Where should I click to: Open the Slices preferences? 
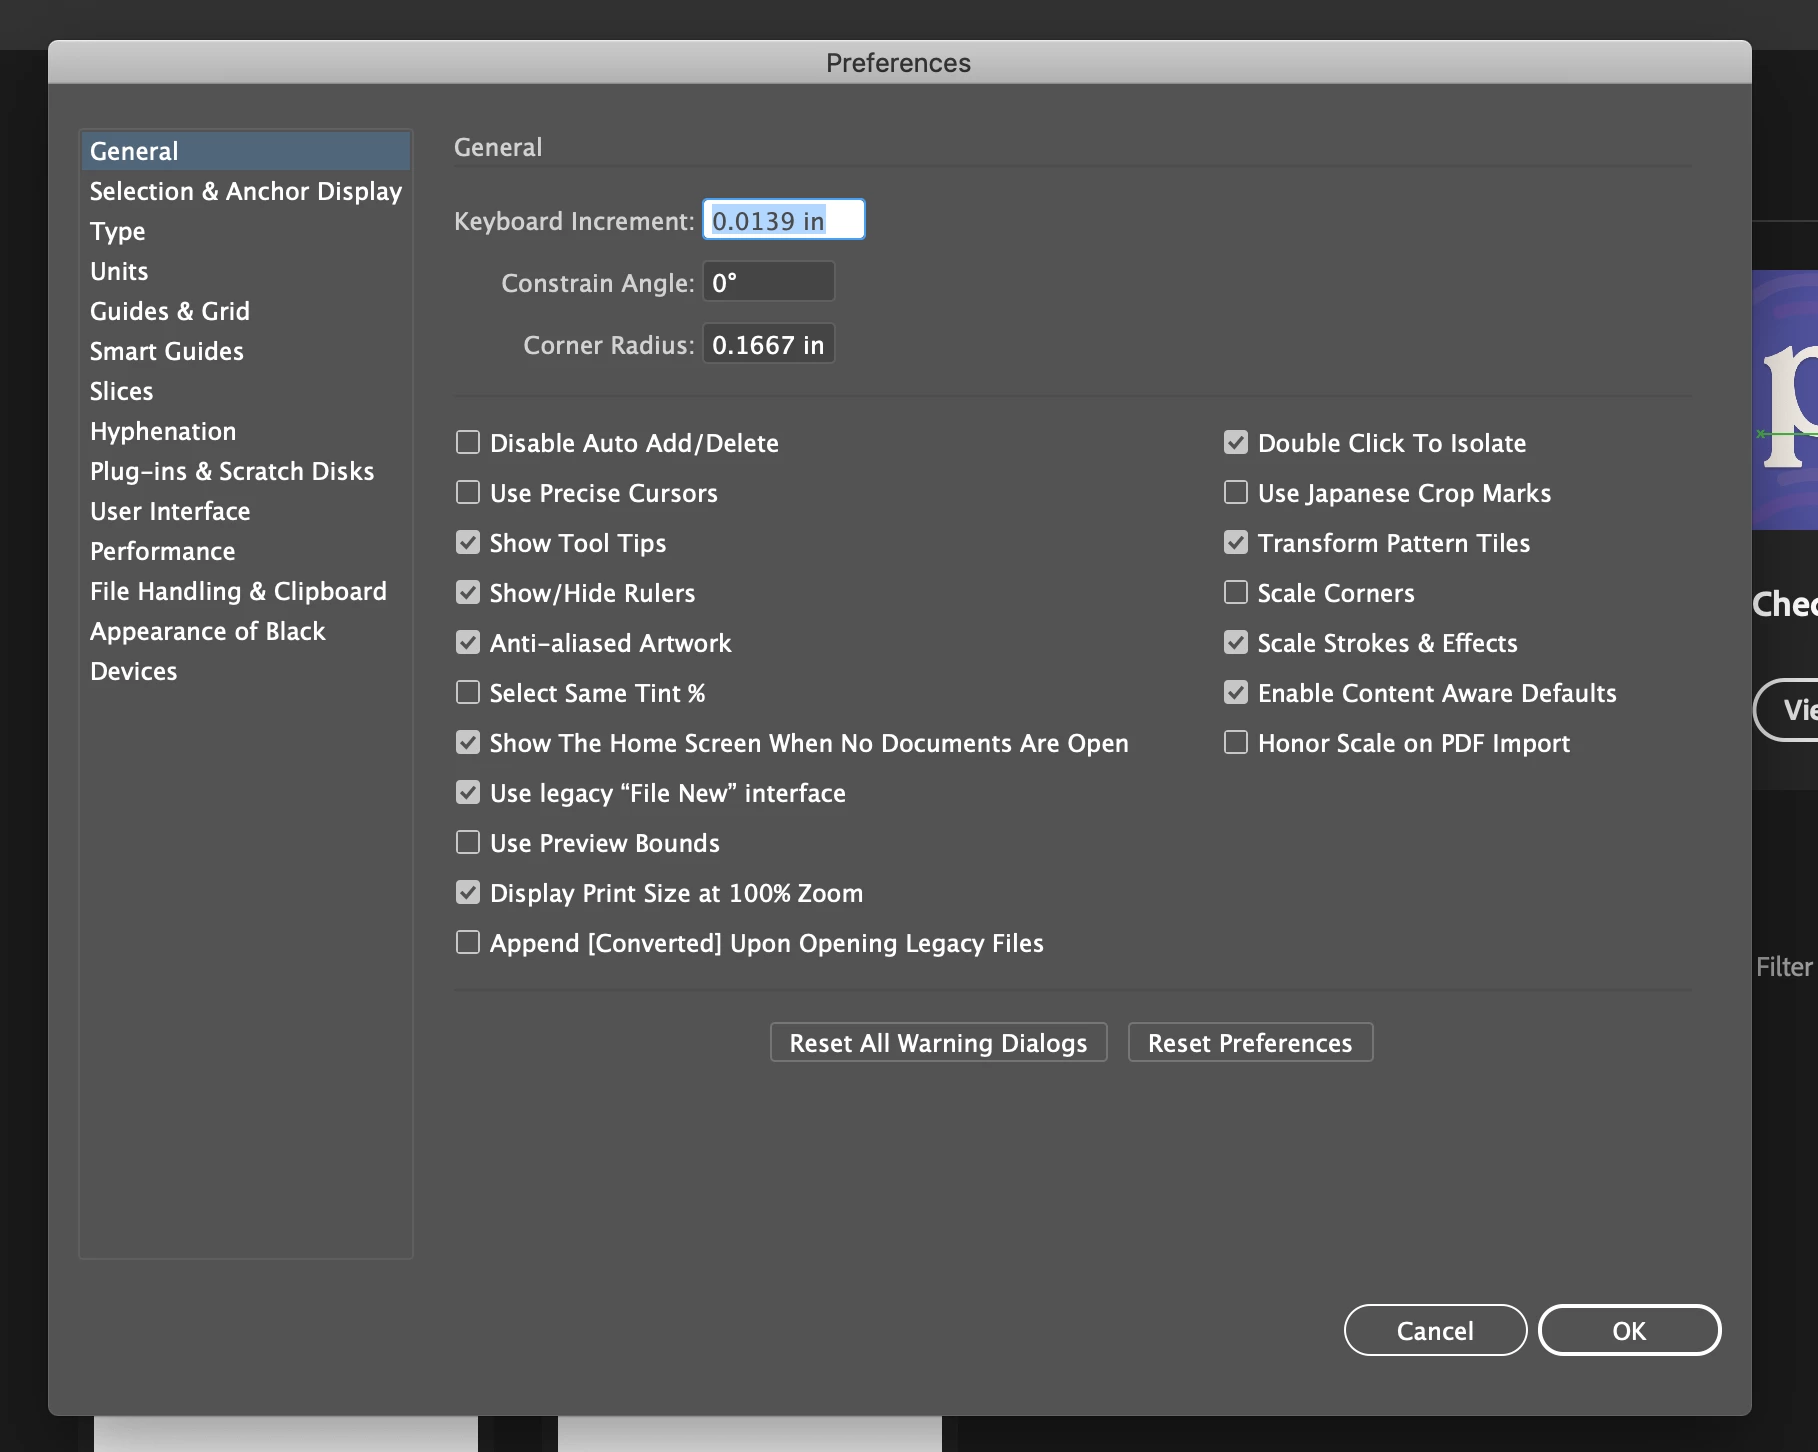pos(245,391)
